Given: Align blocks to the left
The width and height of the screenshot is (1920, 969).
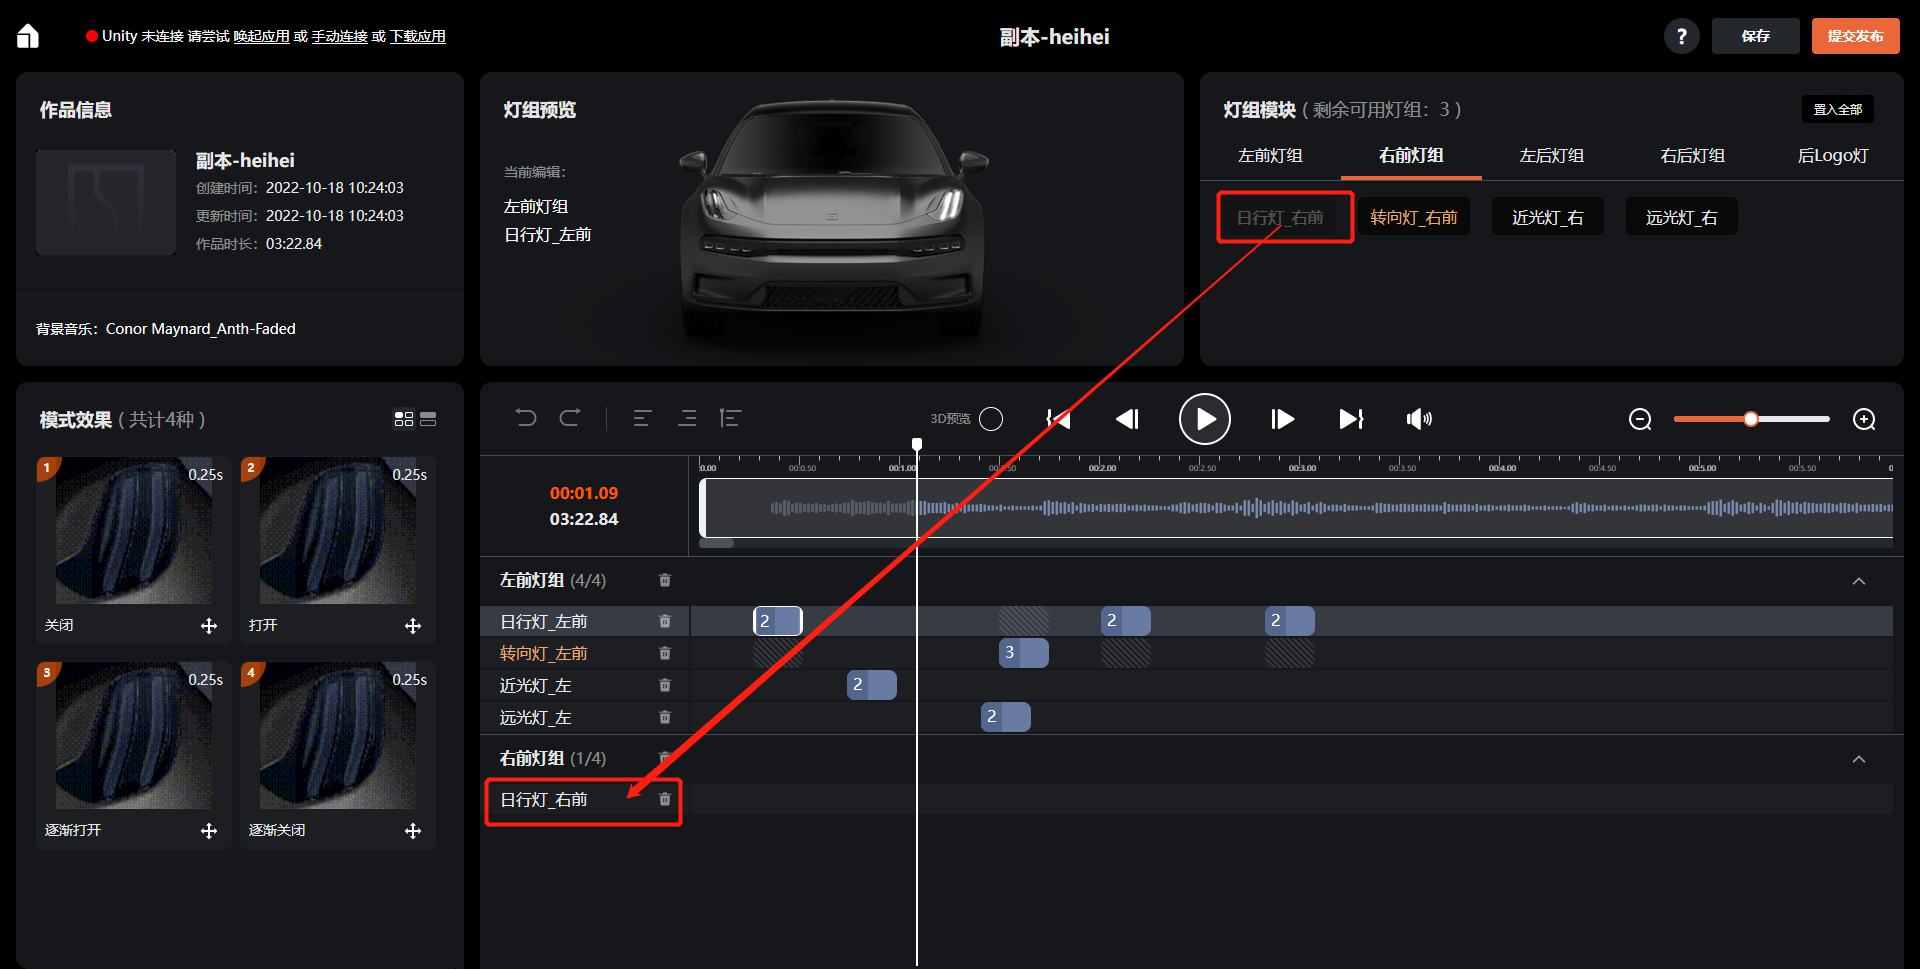Looking at the screenshot, I should tap(642, 418).
